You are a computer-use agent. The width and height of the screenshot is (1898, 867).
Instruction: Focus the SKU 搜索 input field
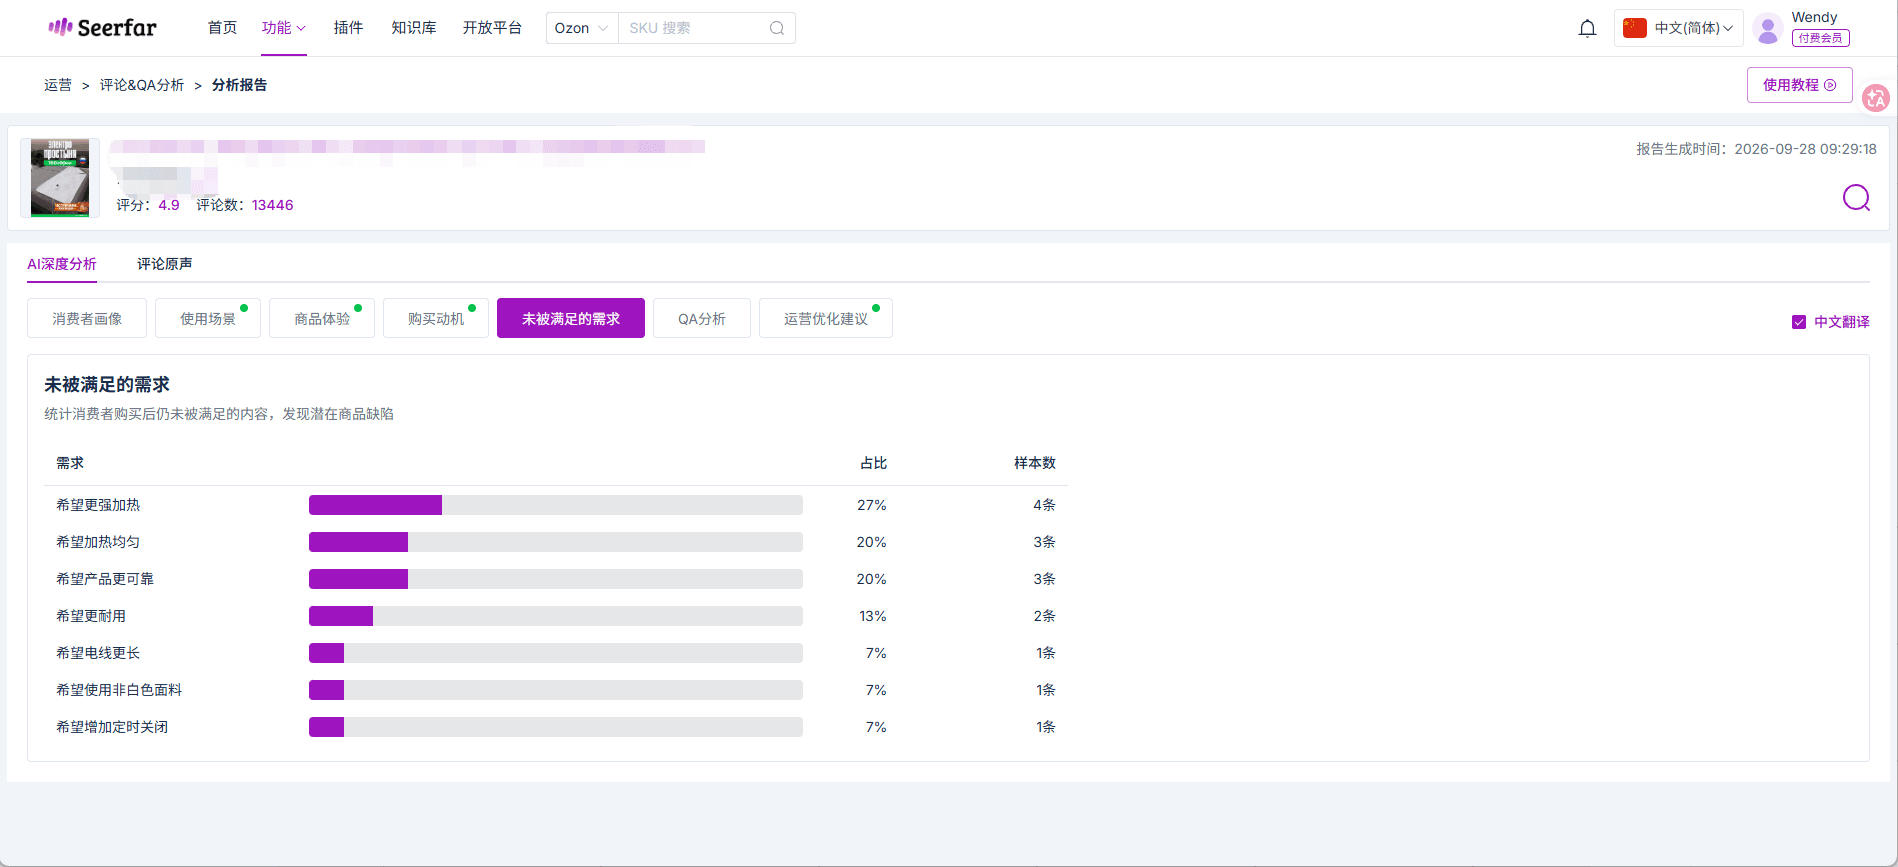694,28
